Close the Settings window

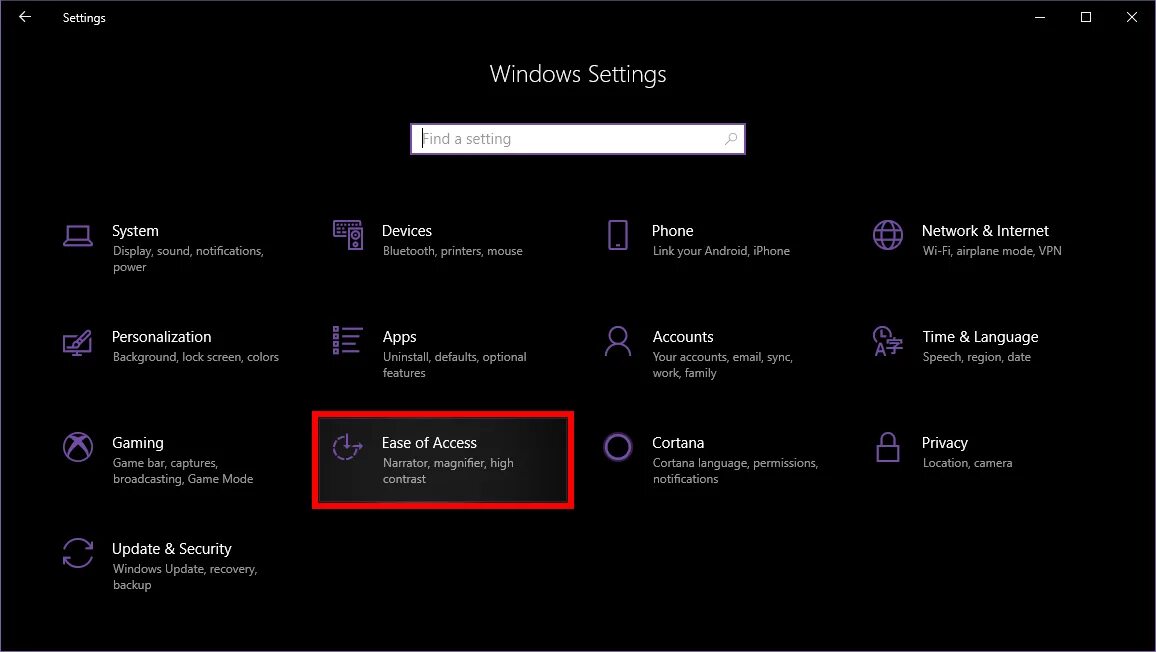[1132, 17]
